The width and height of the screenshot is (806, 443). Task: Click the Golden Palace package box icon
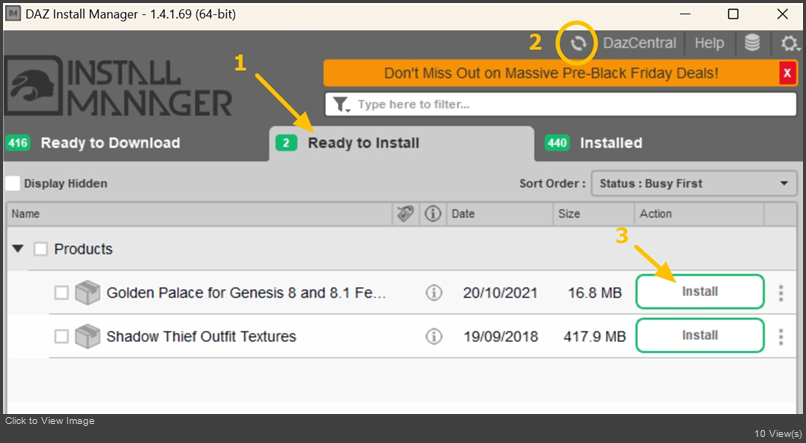coord(87,292)
